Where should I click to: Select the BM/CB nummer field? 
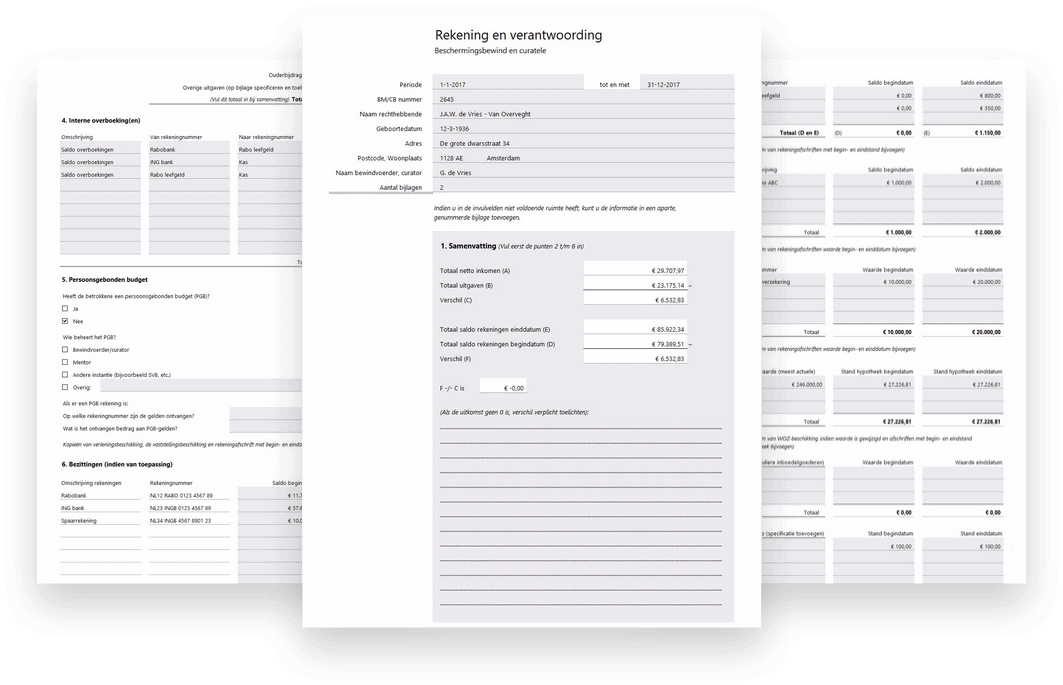[584, 100]
